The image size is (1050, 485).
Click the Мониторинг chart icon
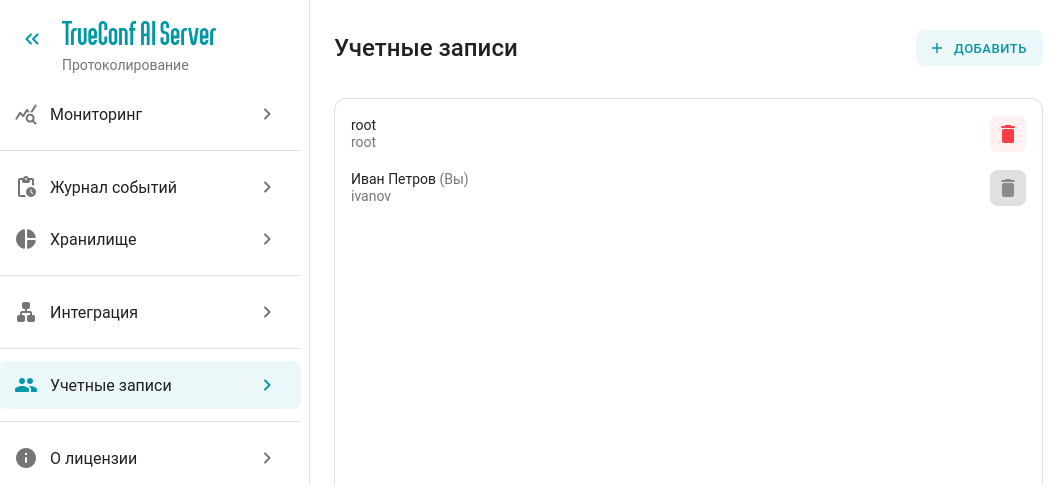[x=26, y=115]
